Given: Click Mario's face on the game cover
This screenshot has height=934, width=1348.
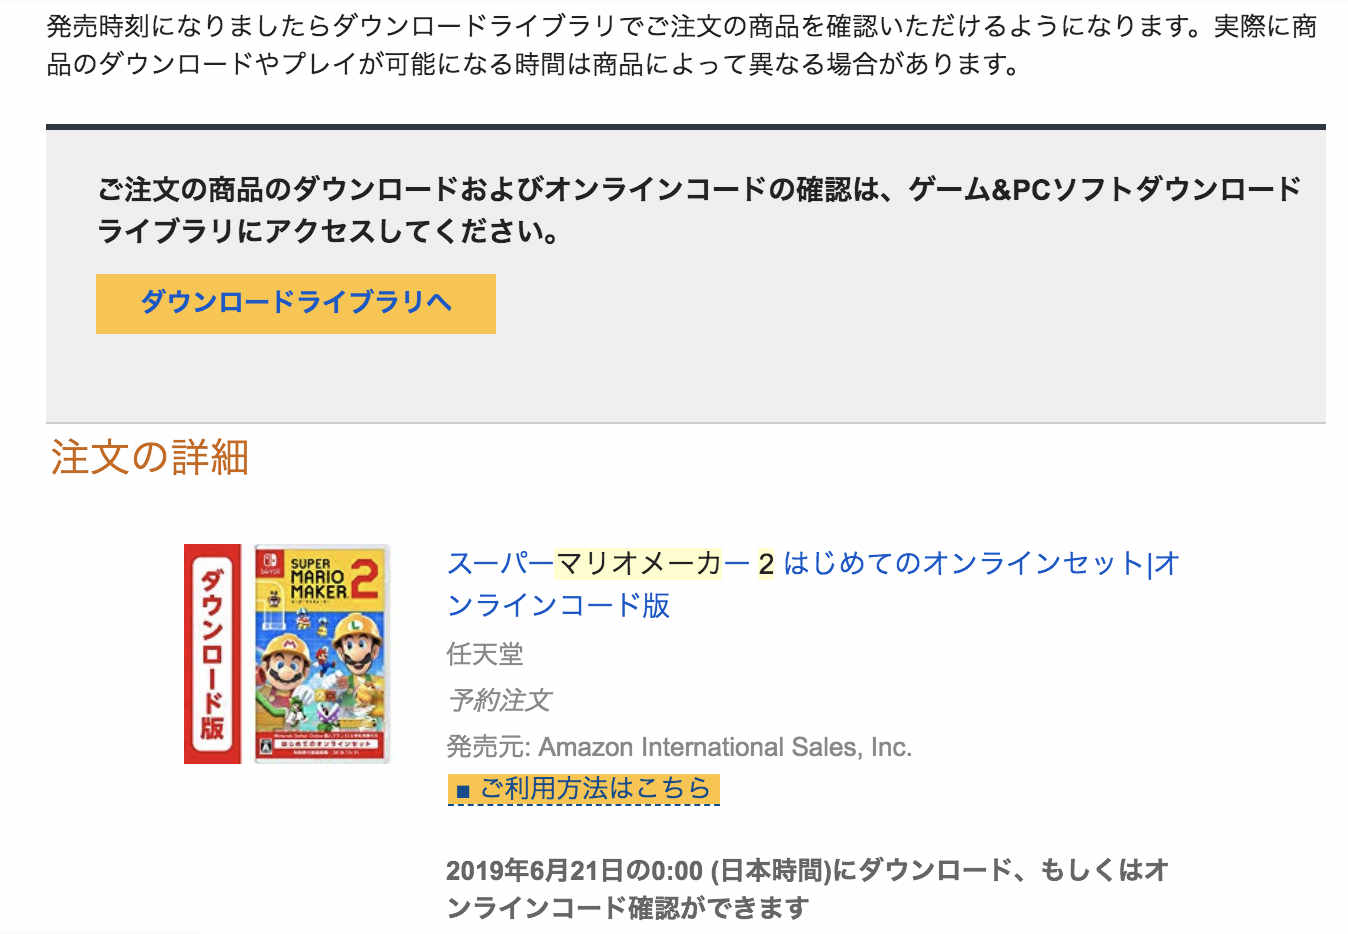Looking at the screenshot, I should coord(287,668).
